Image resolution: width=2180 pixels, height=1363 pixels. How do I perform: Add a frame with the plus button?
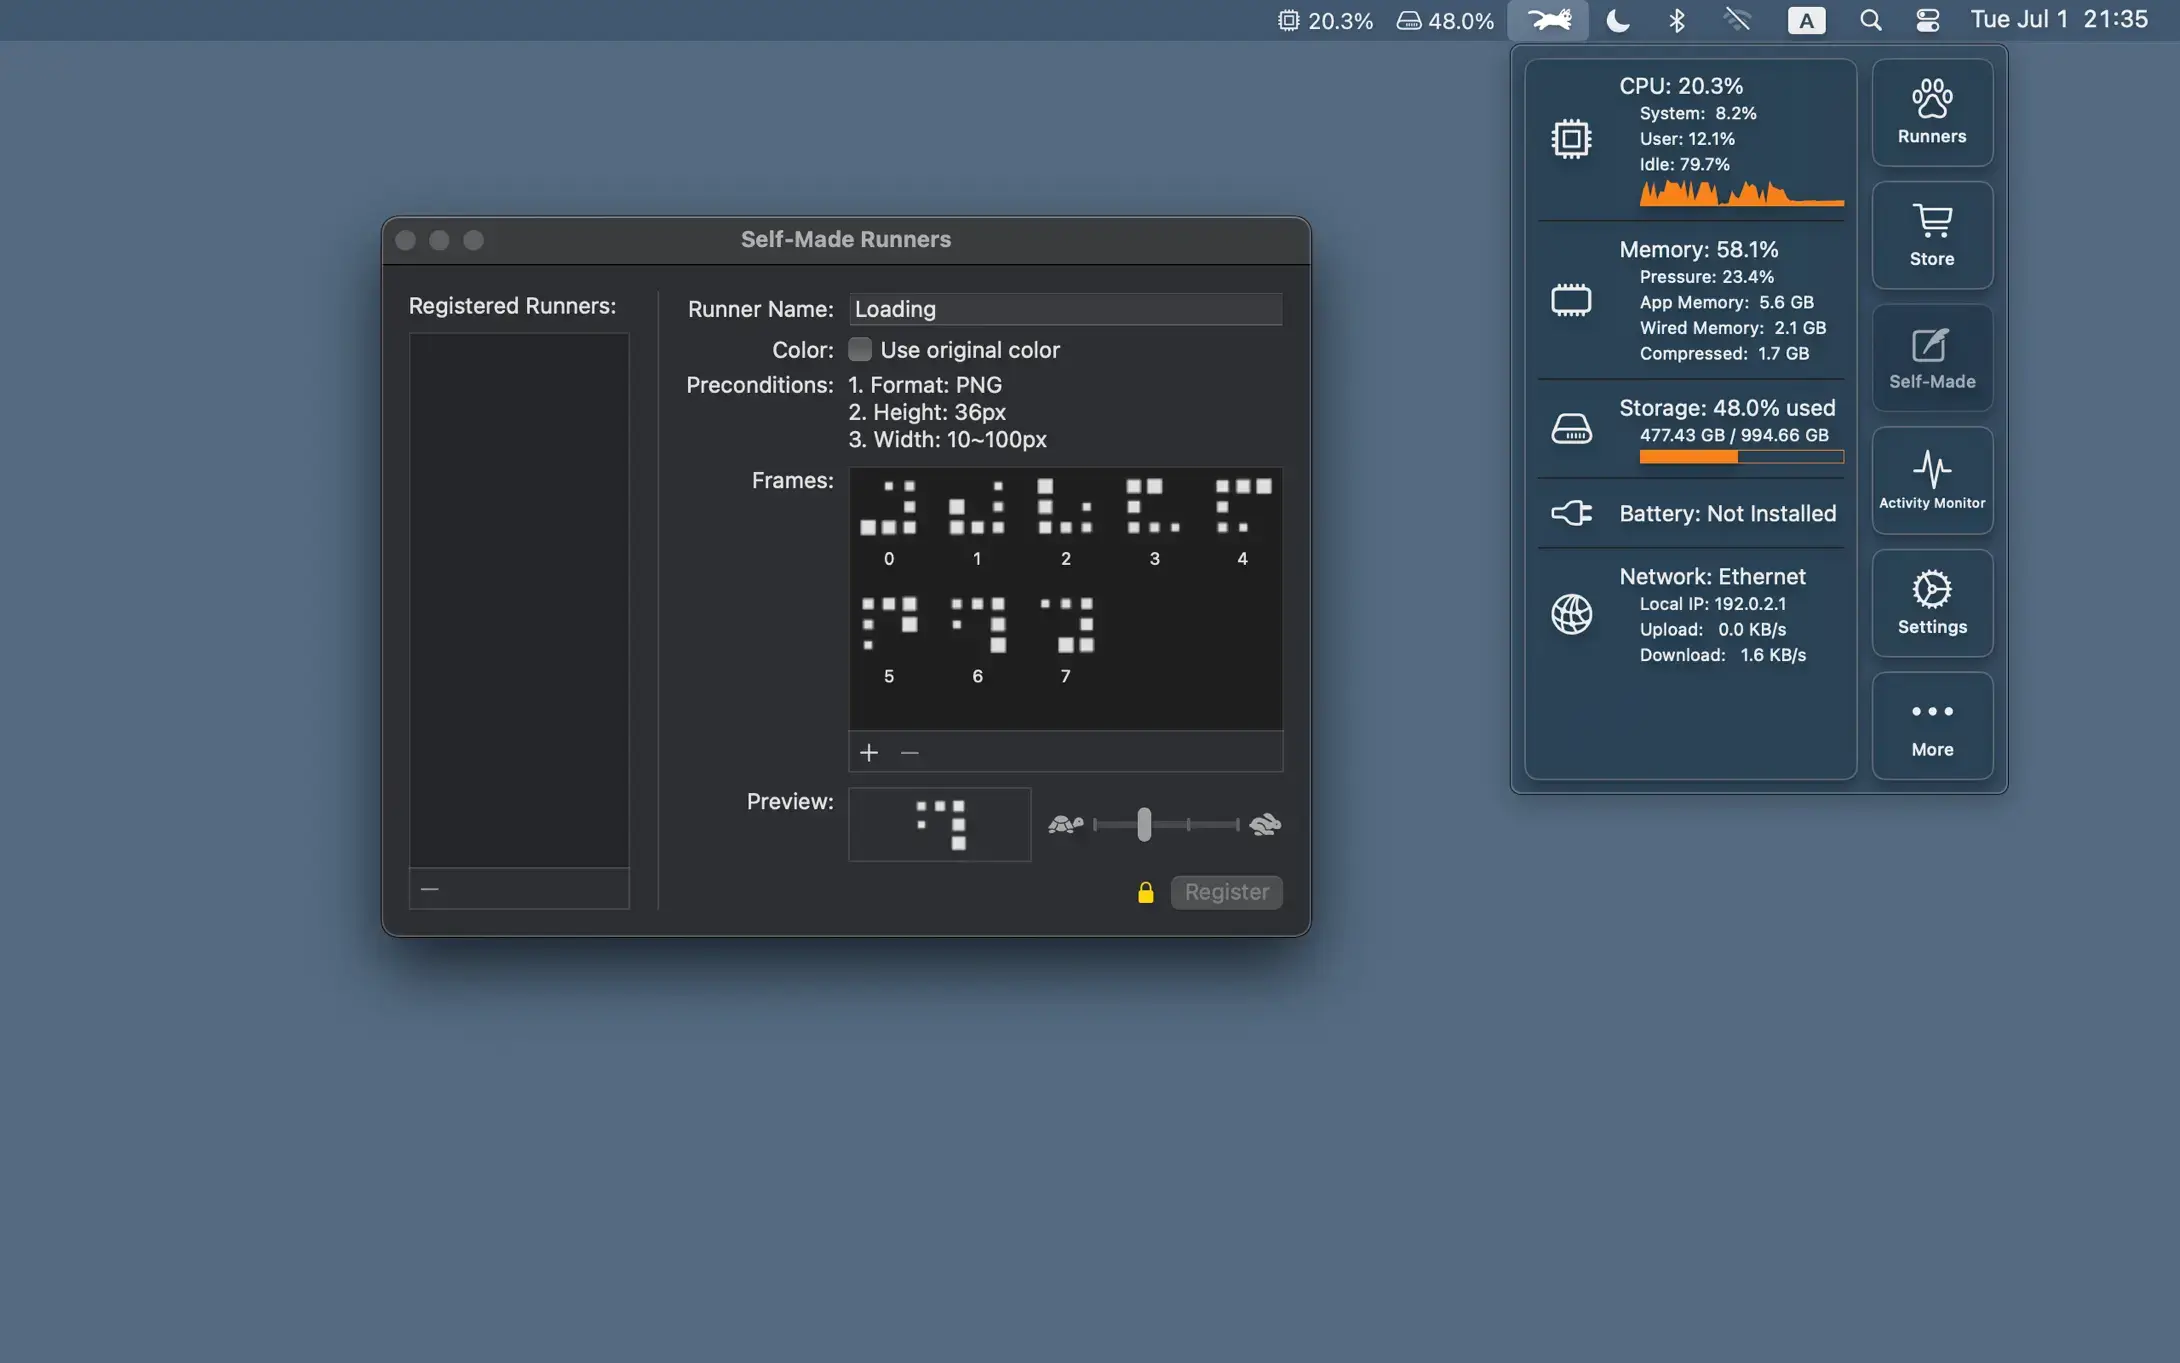click(x=868, y=753)
